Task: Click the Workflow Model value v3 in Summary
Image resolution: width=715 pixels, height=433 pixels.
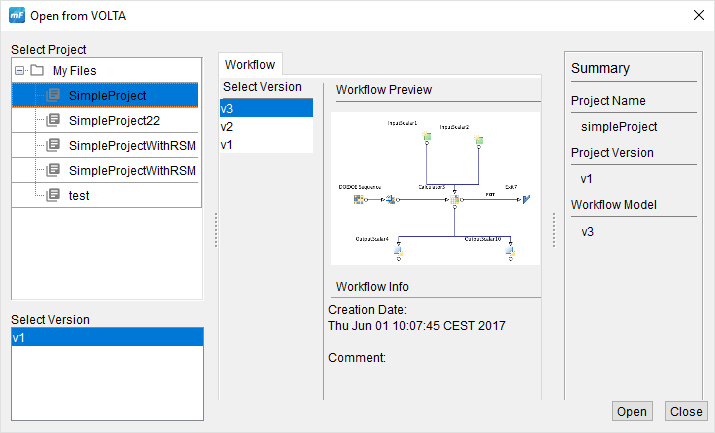Action: pos(587,232)
